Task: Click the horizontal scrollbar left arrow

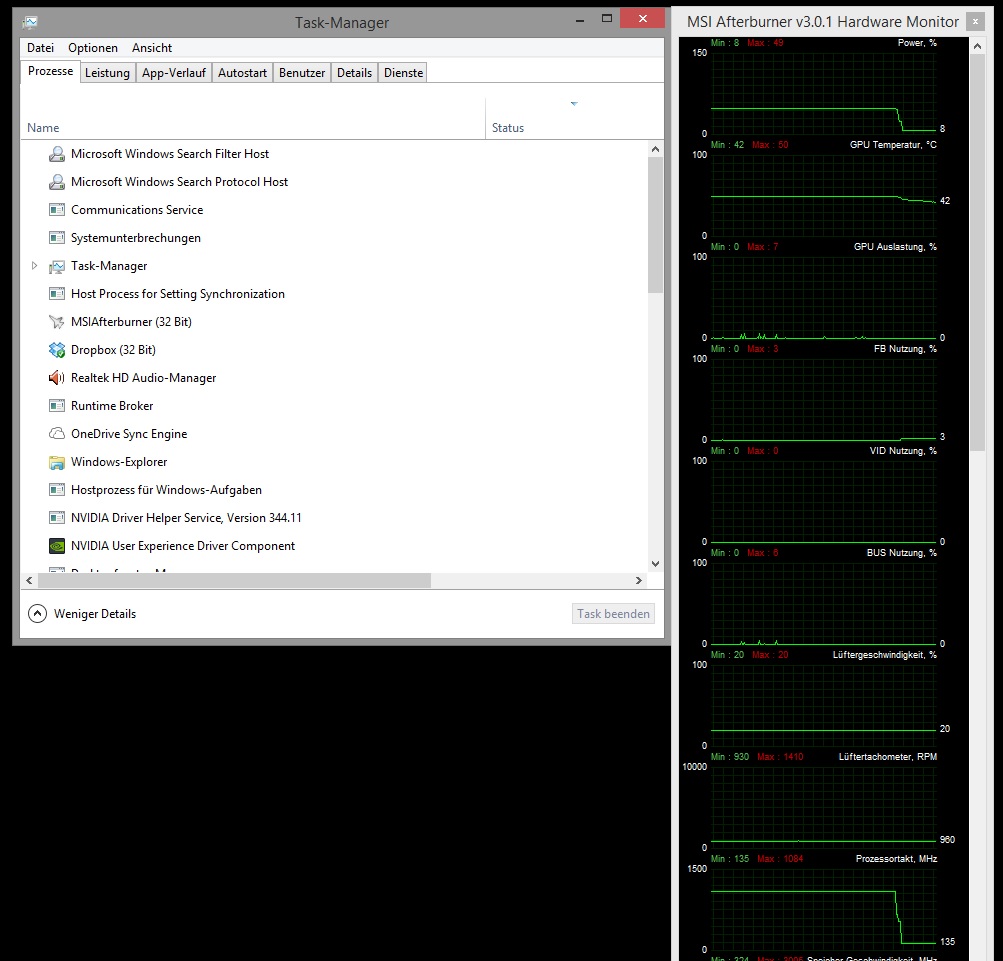Action: coord(29,580)
